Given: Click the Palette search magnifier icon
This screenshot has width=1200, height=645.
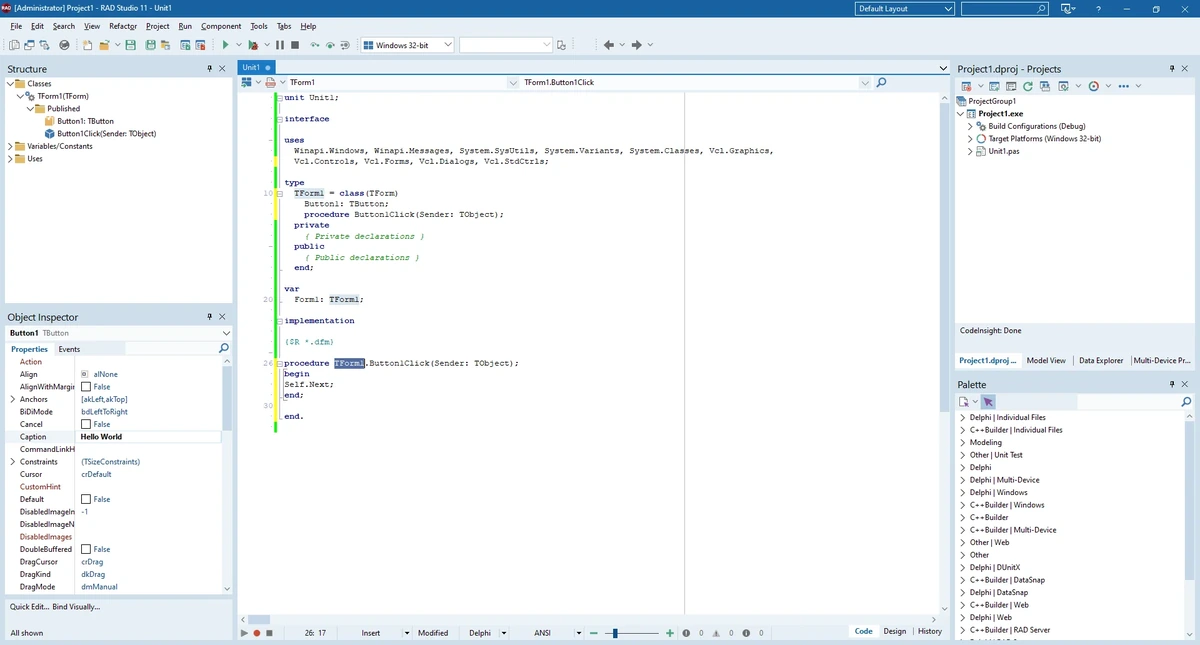Looking at the screenshot, I should click(x=1187, y=402).
